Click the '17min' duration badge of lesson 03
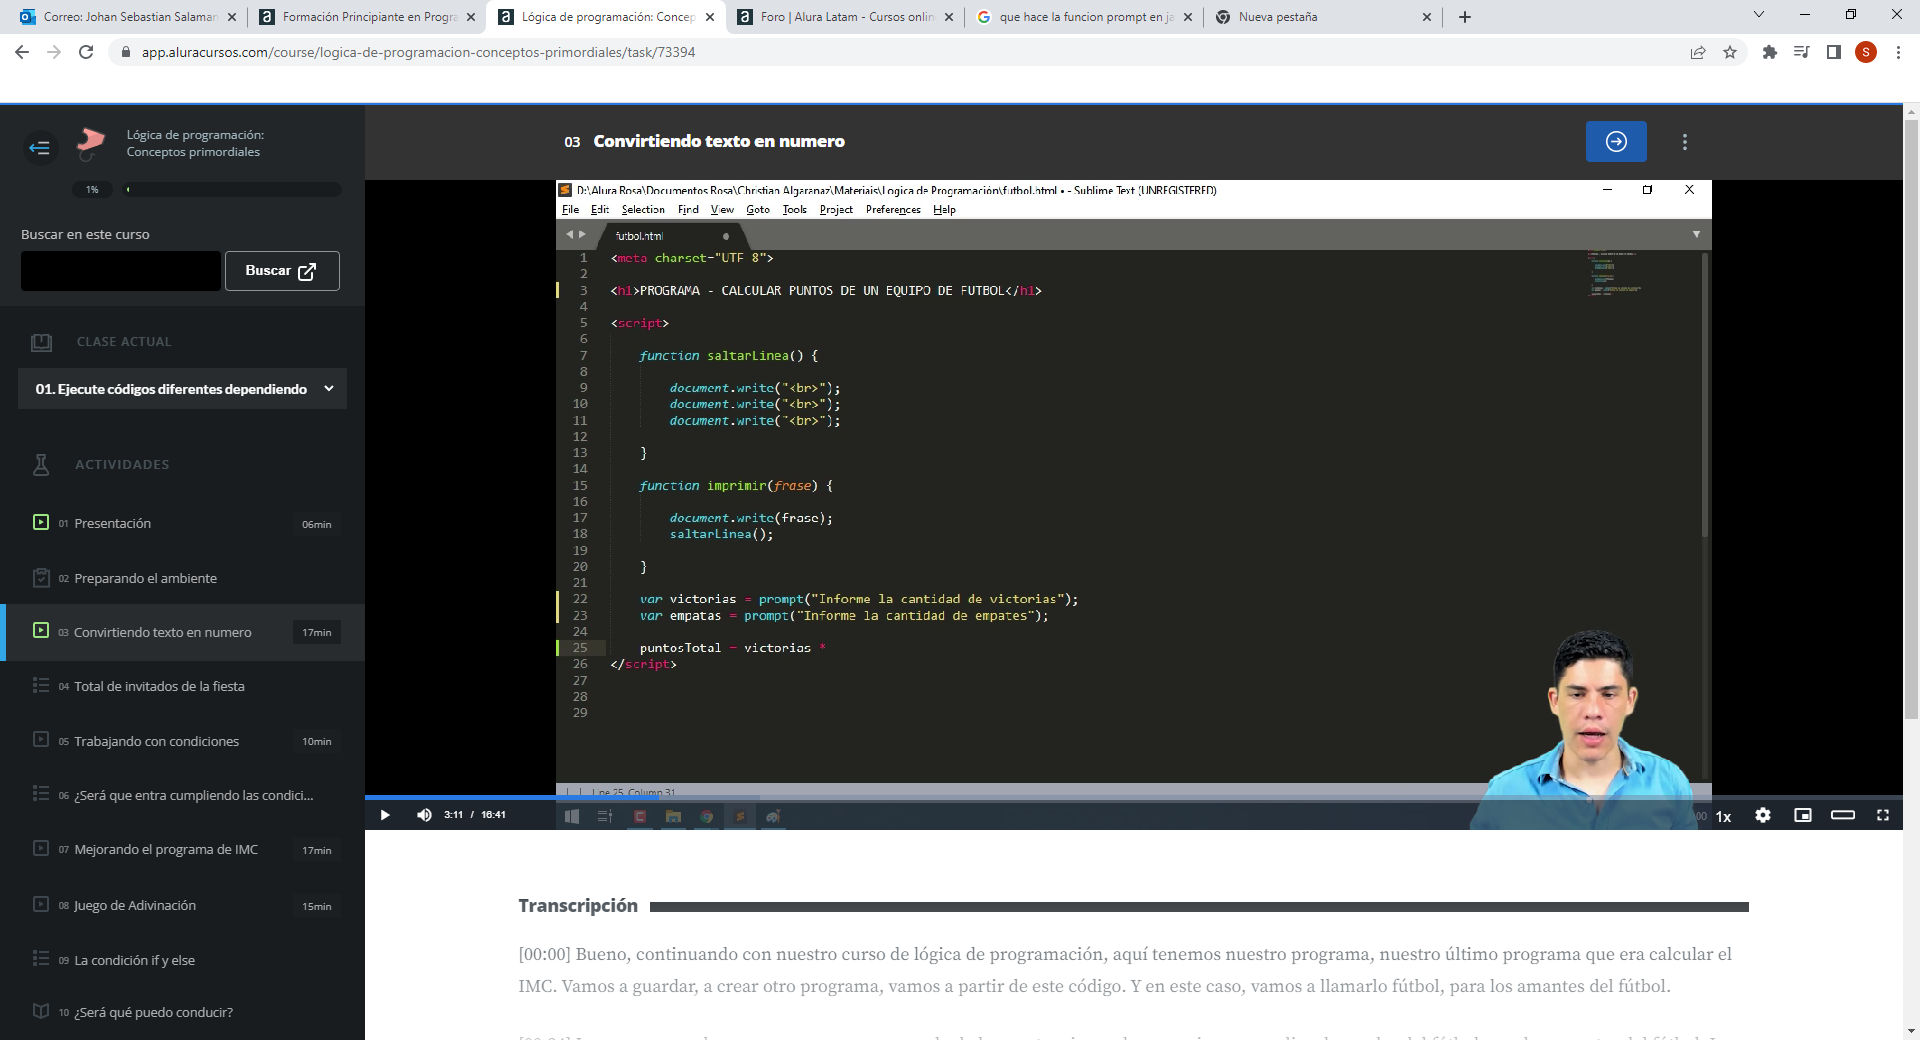Screen dimensions: 1920x1040 pyautogui.click(x=316, y=632)
